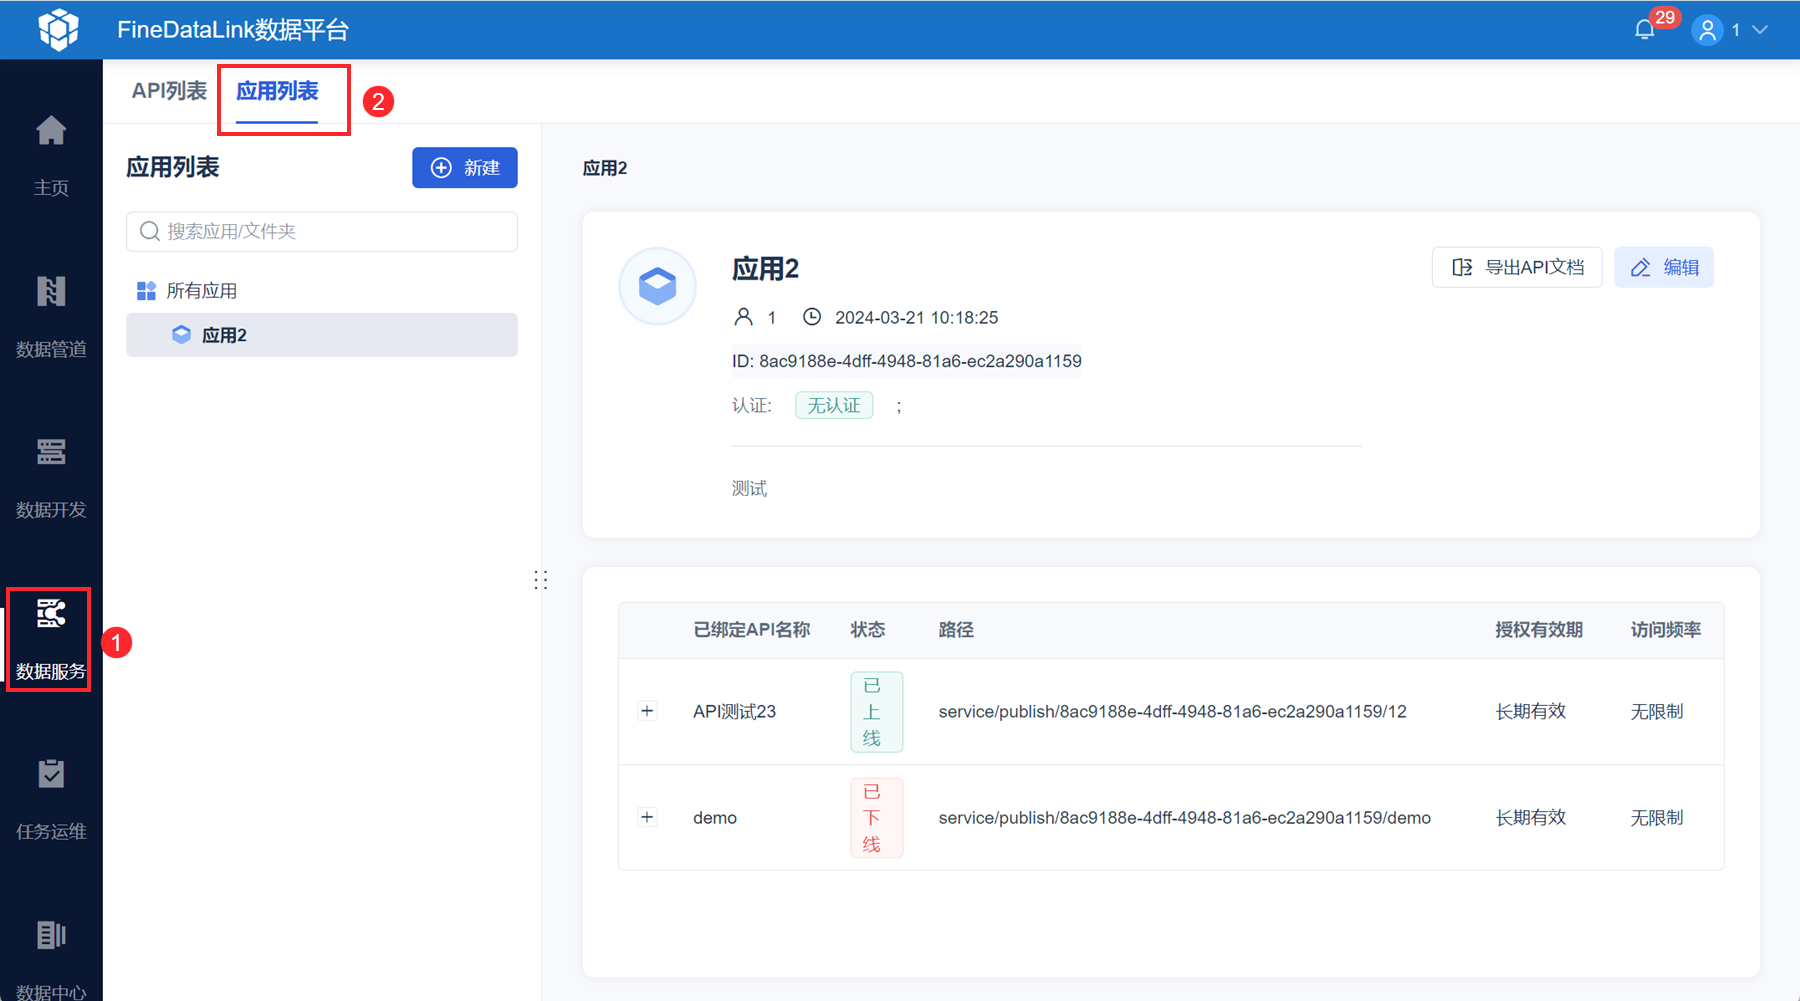1800x1001 pixels.
Task: Switch to the 应用列表 tab
Action: [x=277, y=91]
